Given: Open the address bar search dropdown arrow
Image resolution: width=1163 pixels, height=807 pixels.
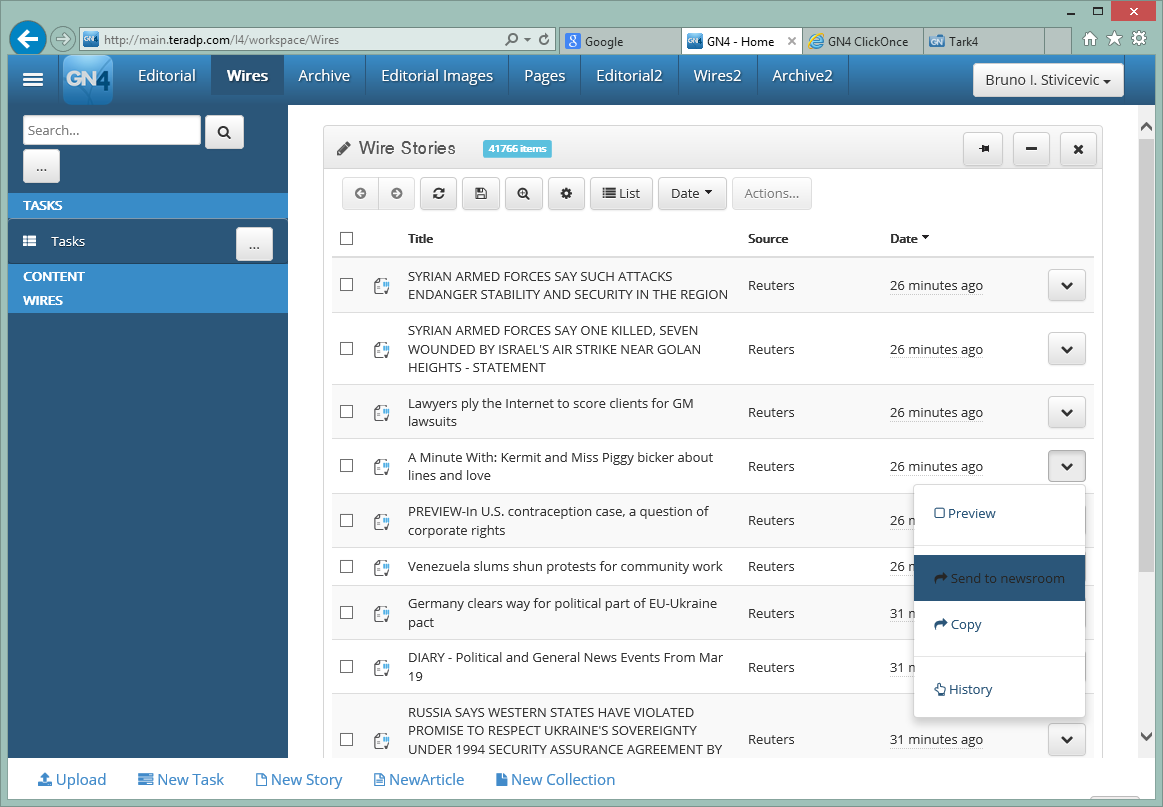Looking at the screenshot, I should coord(527,39).
